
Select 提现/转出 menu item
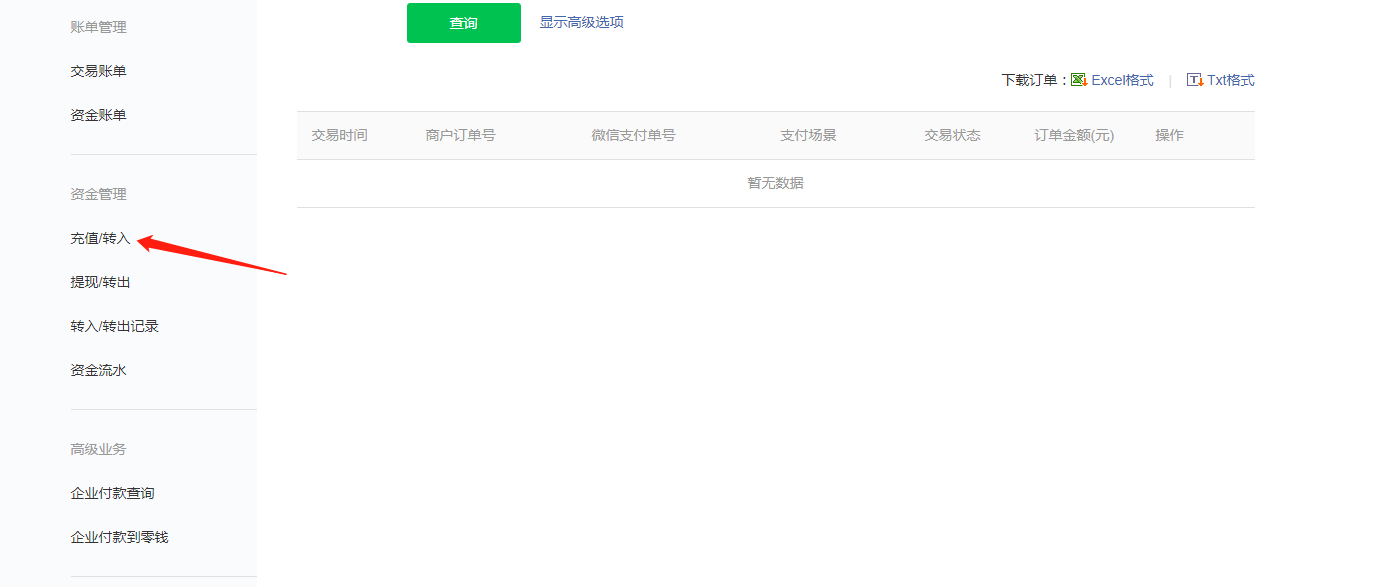(101, 282)
